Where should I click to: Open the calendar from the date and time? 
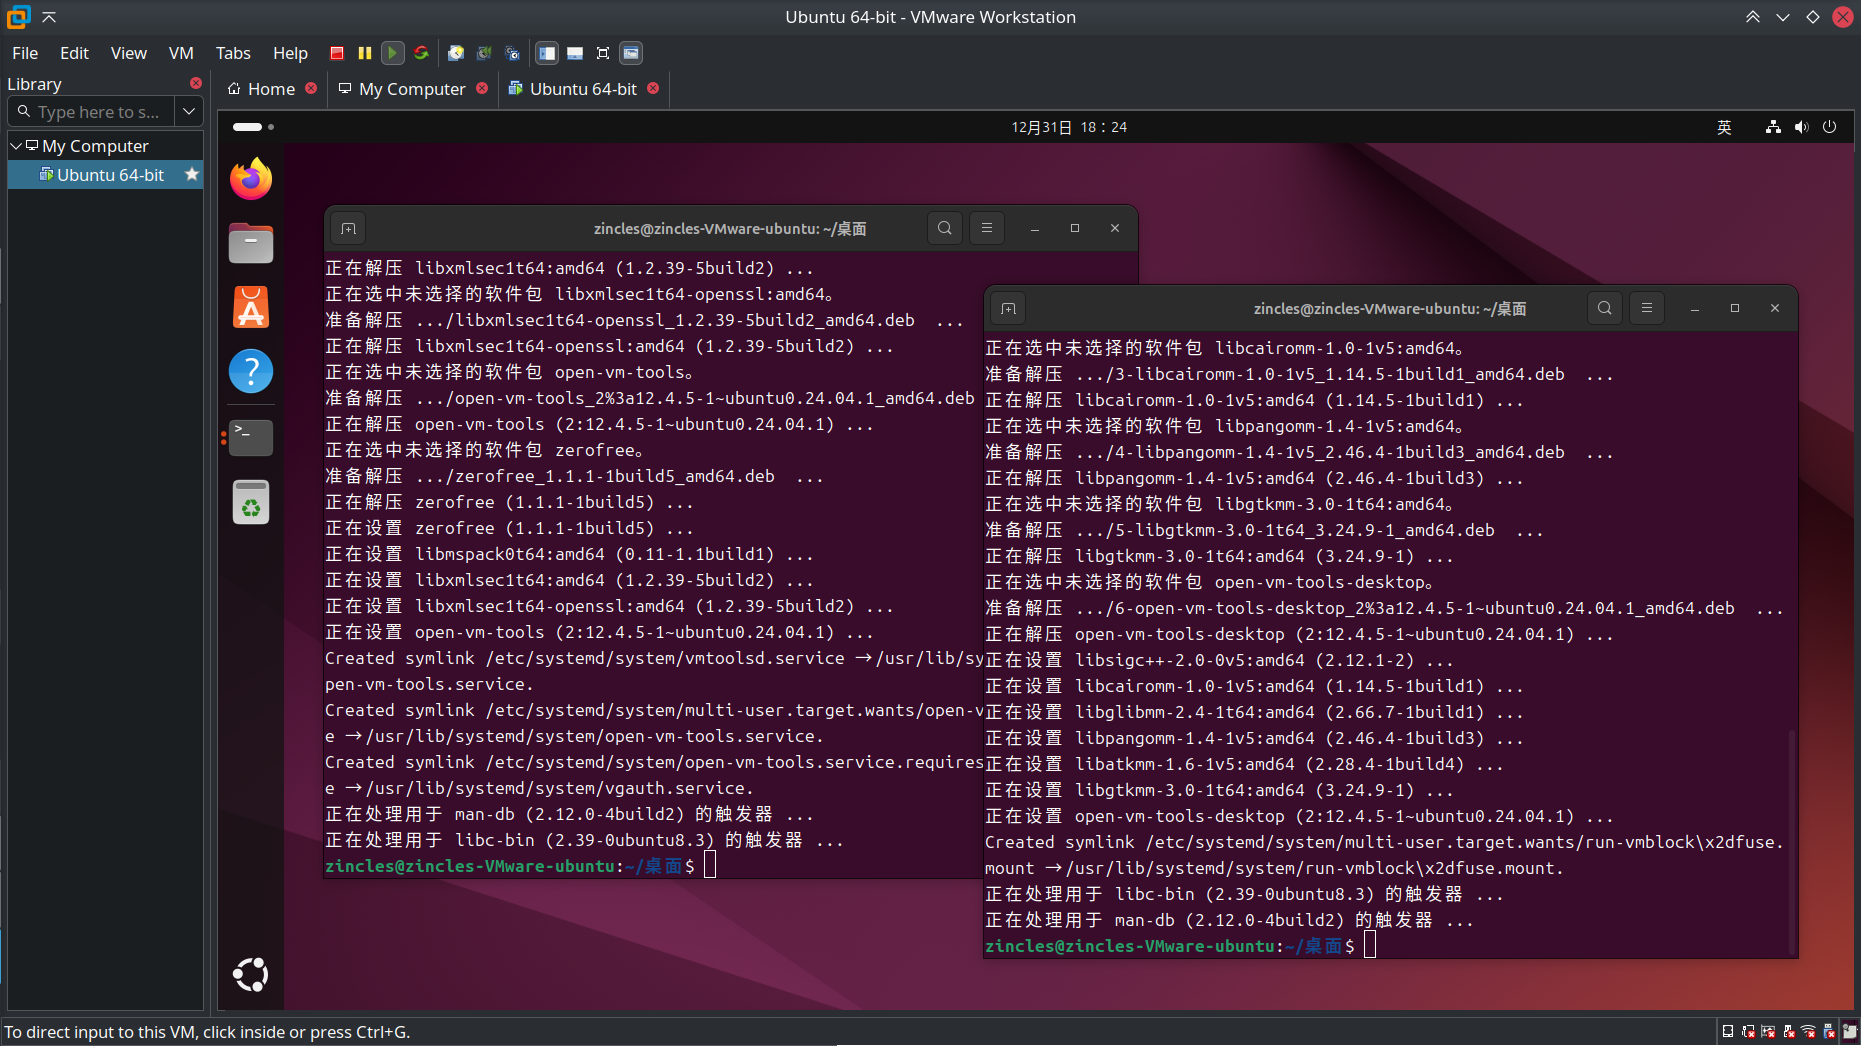coord(1069,127)
